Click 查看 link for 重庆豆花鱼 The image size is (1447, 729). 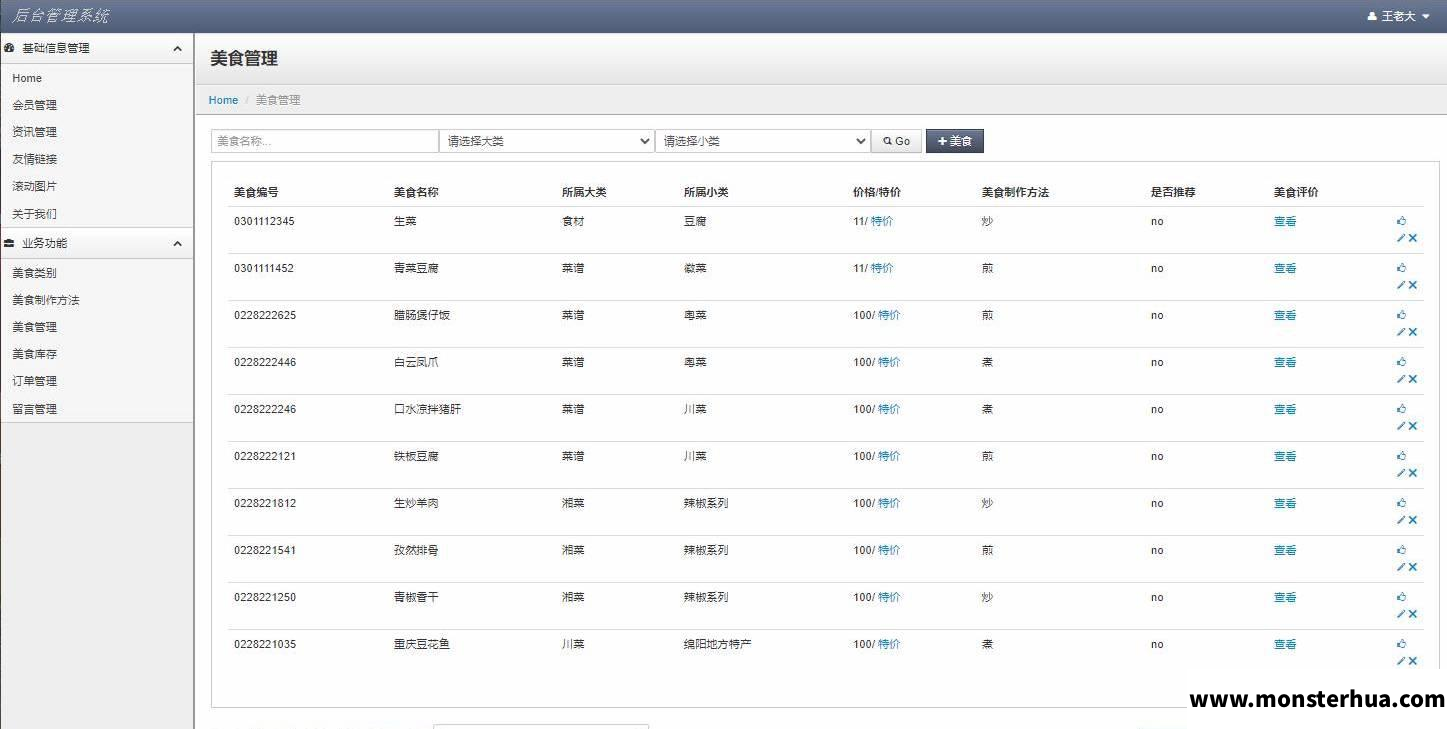pyautogui.click(x=1285, y=644)
